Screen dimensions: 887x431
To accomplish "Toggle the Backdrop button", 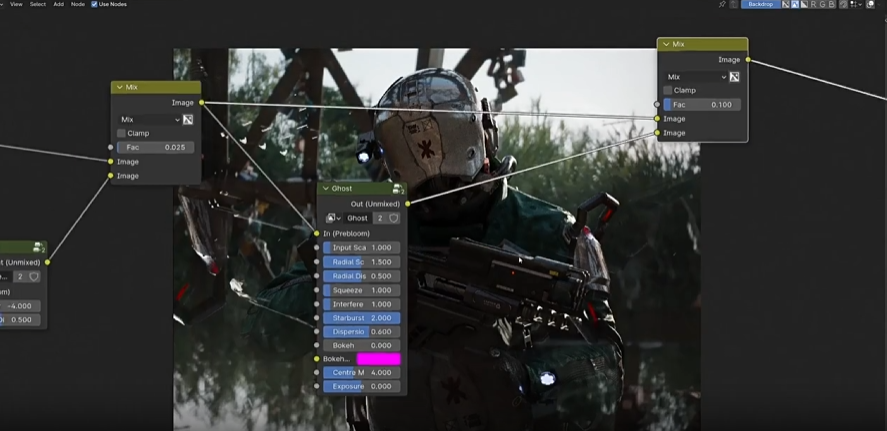I will pos(759,4).
